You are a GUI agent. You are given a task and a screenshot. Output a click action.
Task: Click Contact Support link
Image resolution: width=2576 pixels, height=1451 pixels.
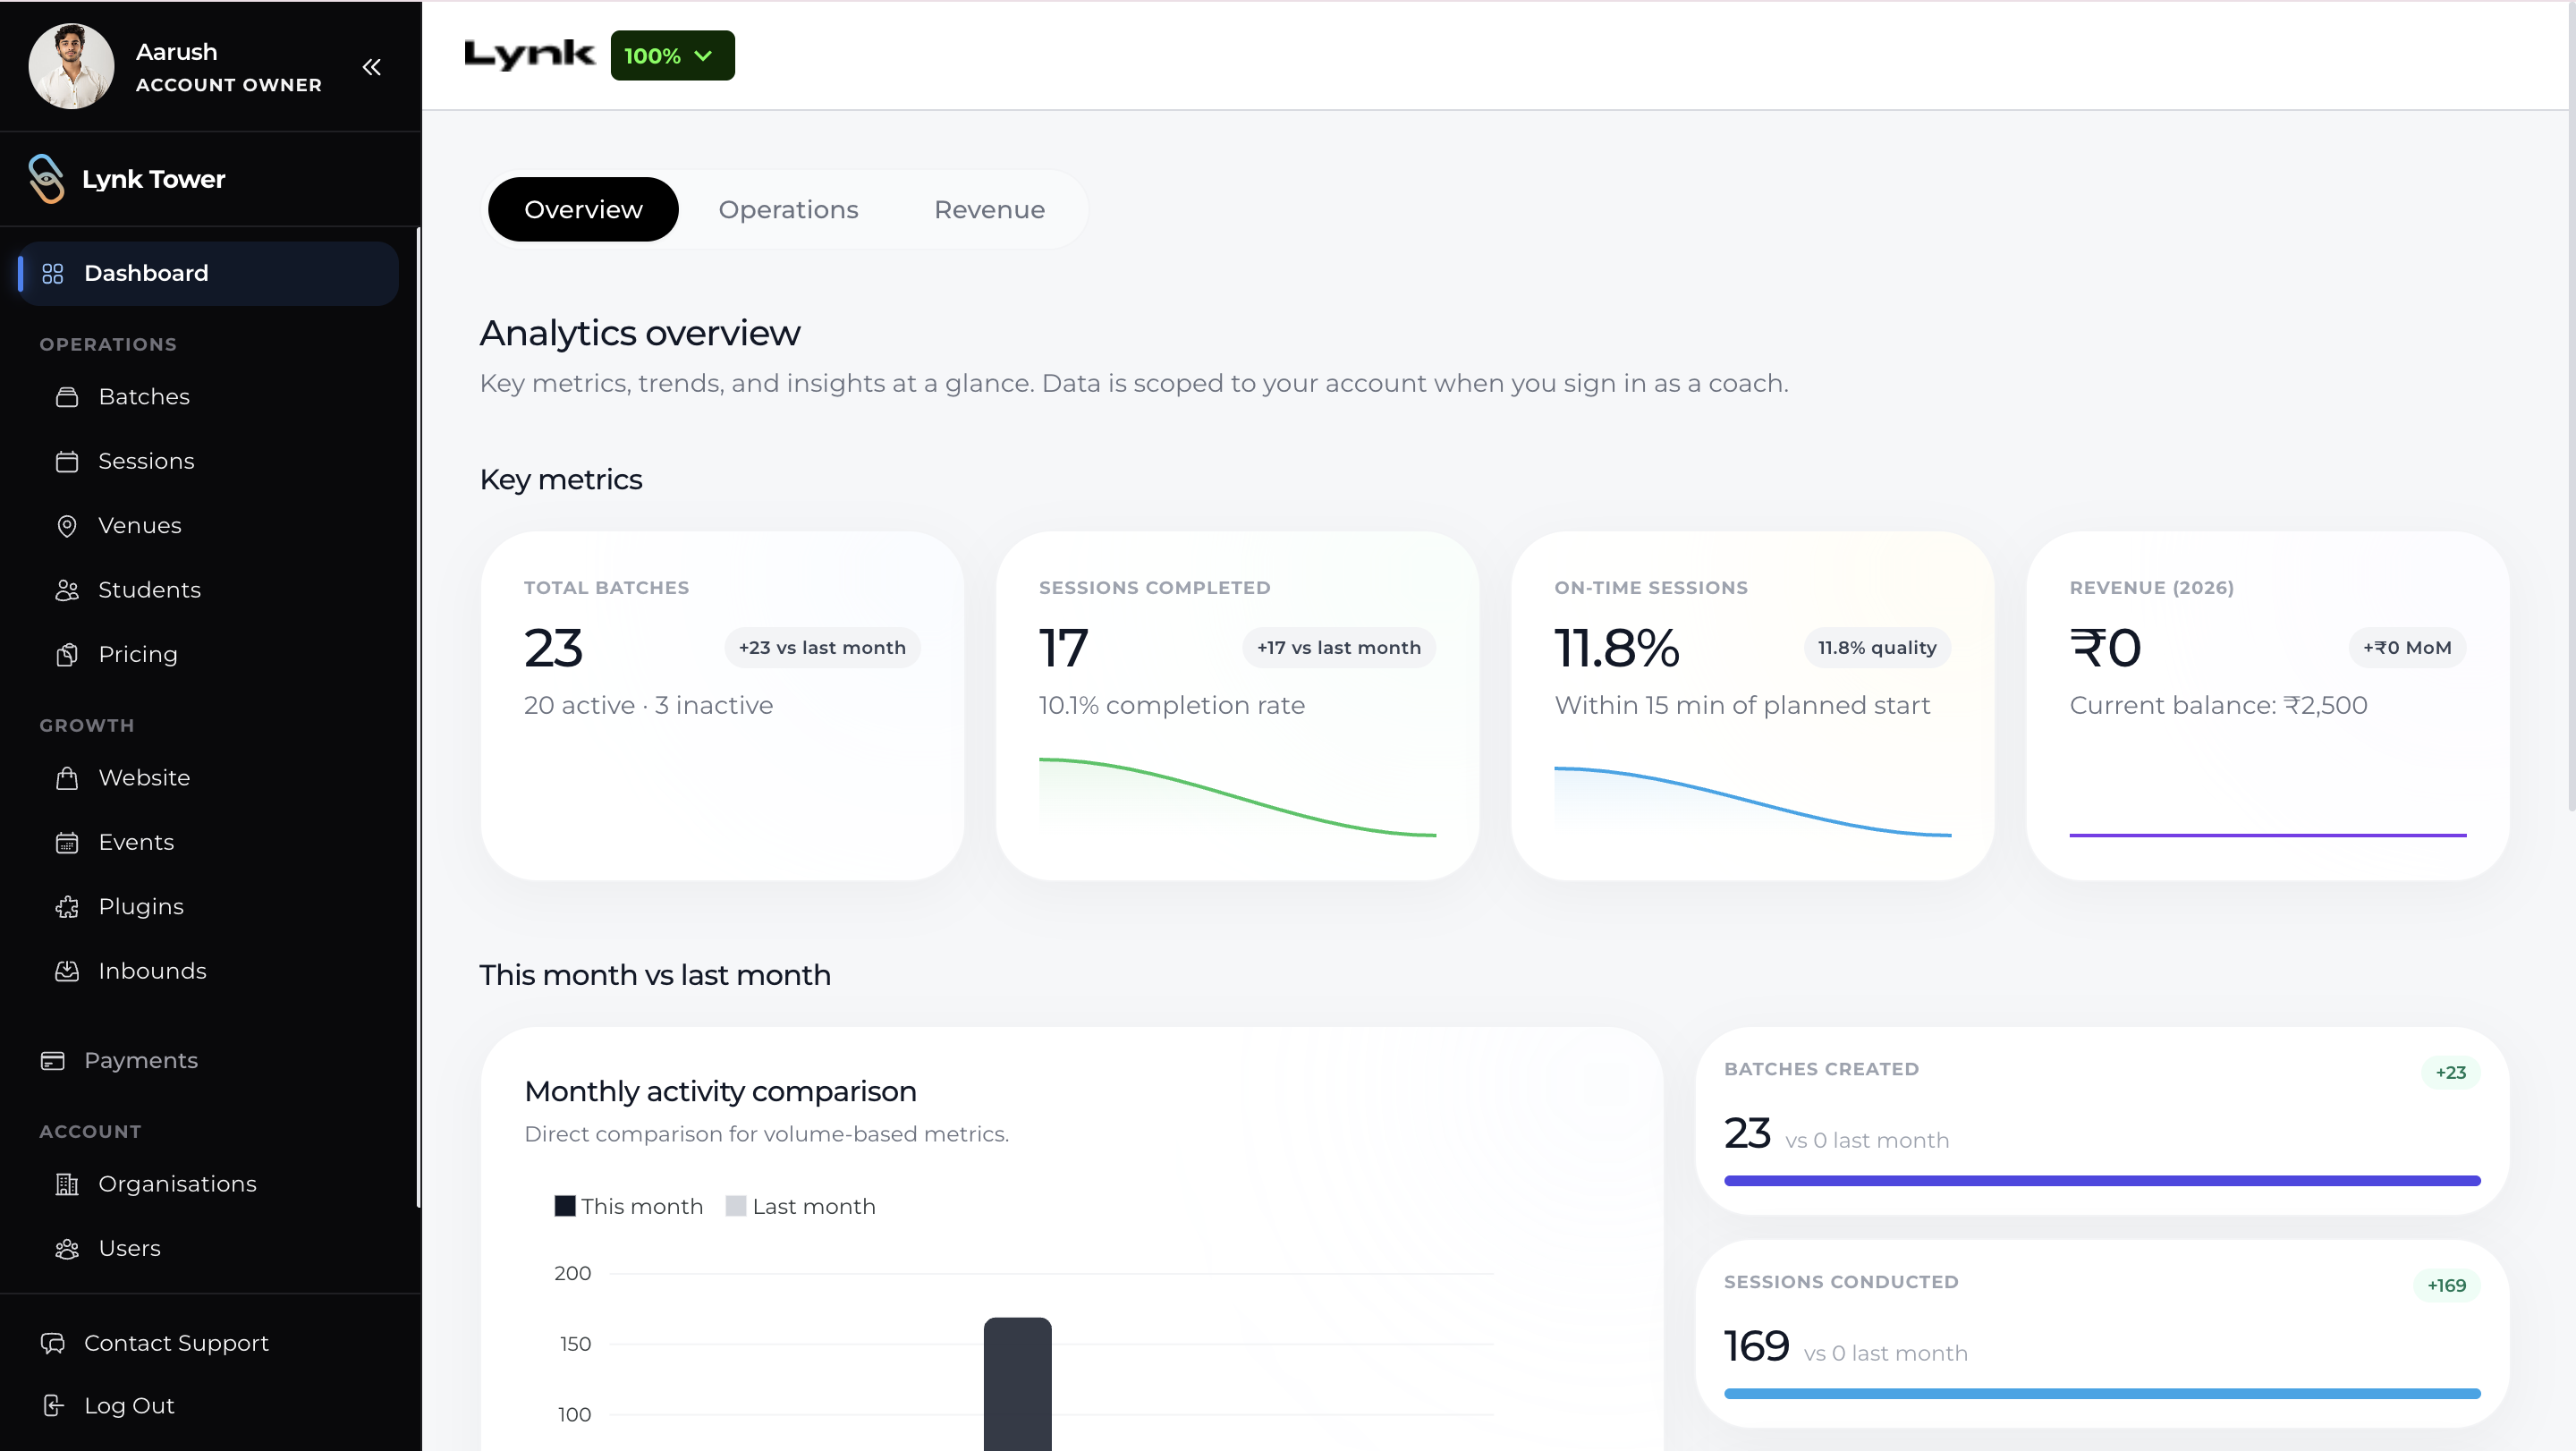(177, 1343)
